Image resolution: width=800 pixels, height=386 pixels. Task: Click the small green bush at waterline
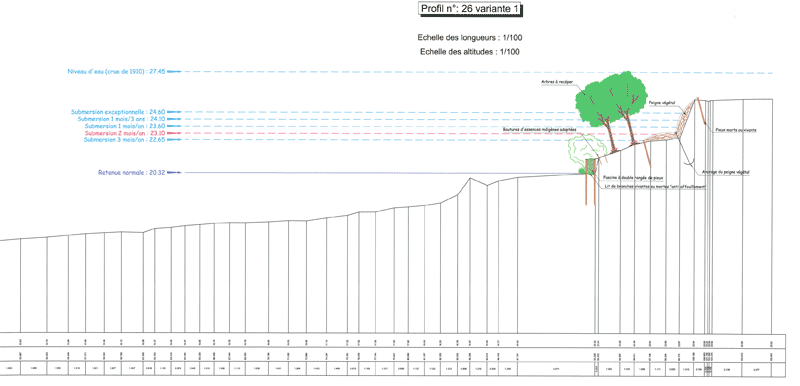point(582,171)
